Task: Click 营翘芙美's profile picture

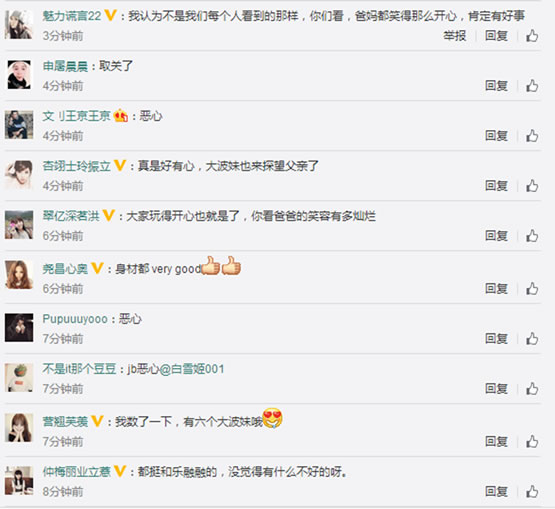Action: coord(19,428)
